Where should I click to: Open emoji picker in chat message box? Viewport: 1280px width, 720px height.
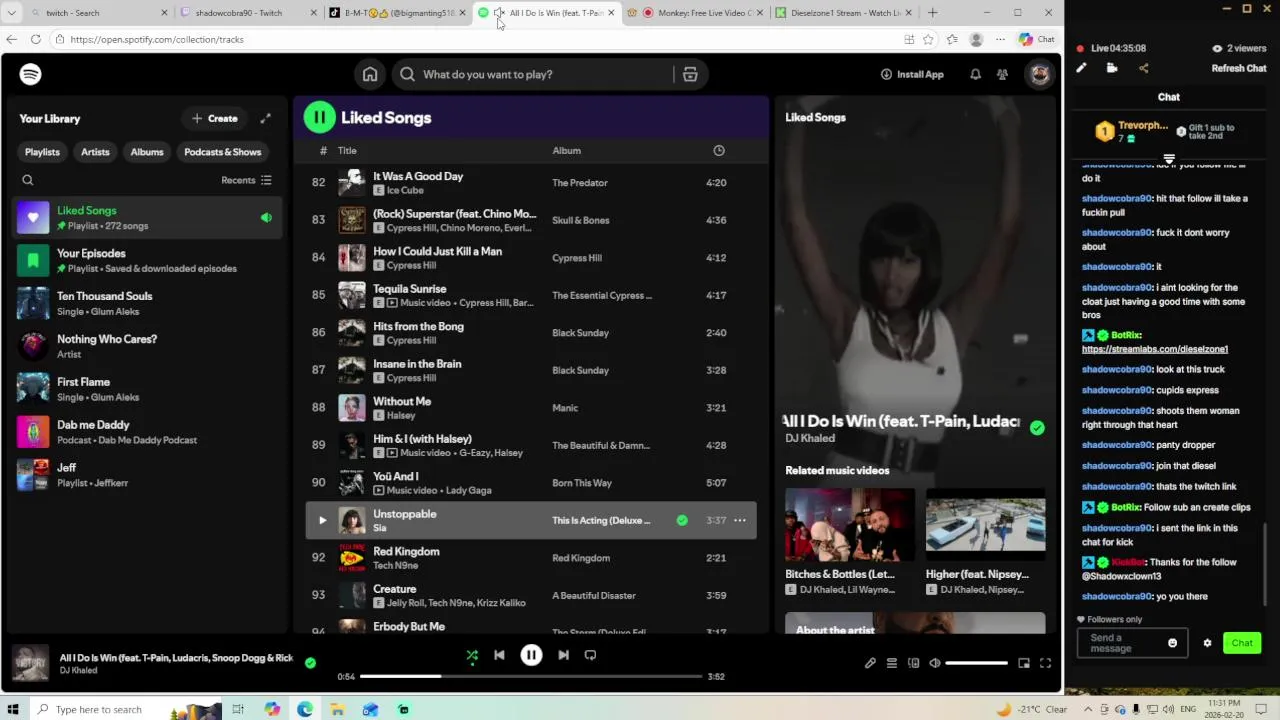coord(1173,643)
